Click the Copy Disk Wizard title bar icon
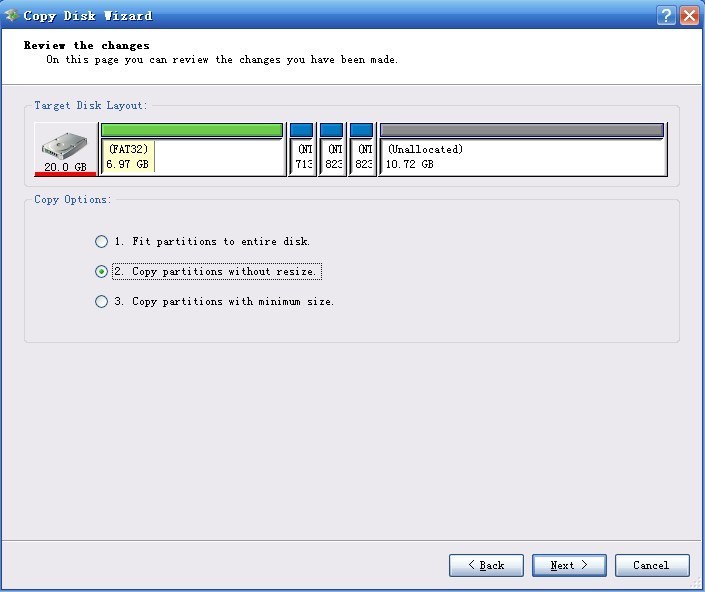 [11, 15]
